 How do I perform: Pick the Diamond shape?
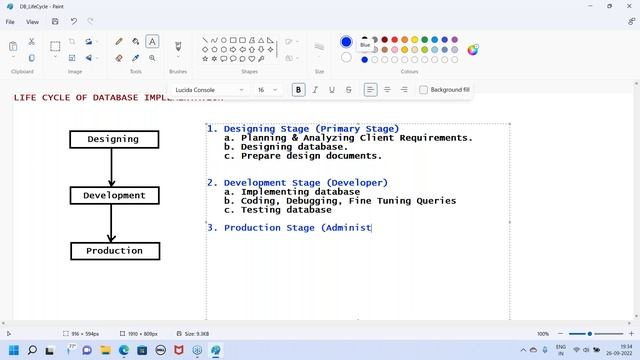coord(205,49)
